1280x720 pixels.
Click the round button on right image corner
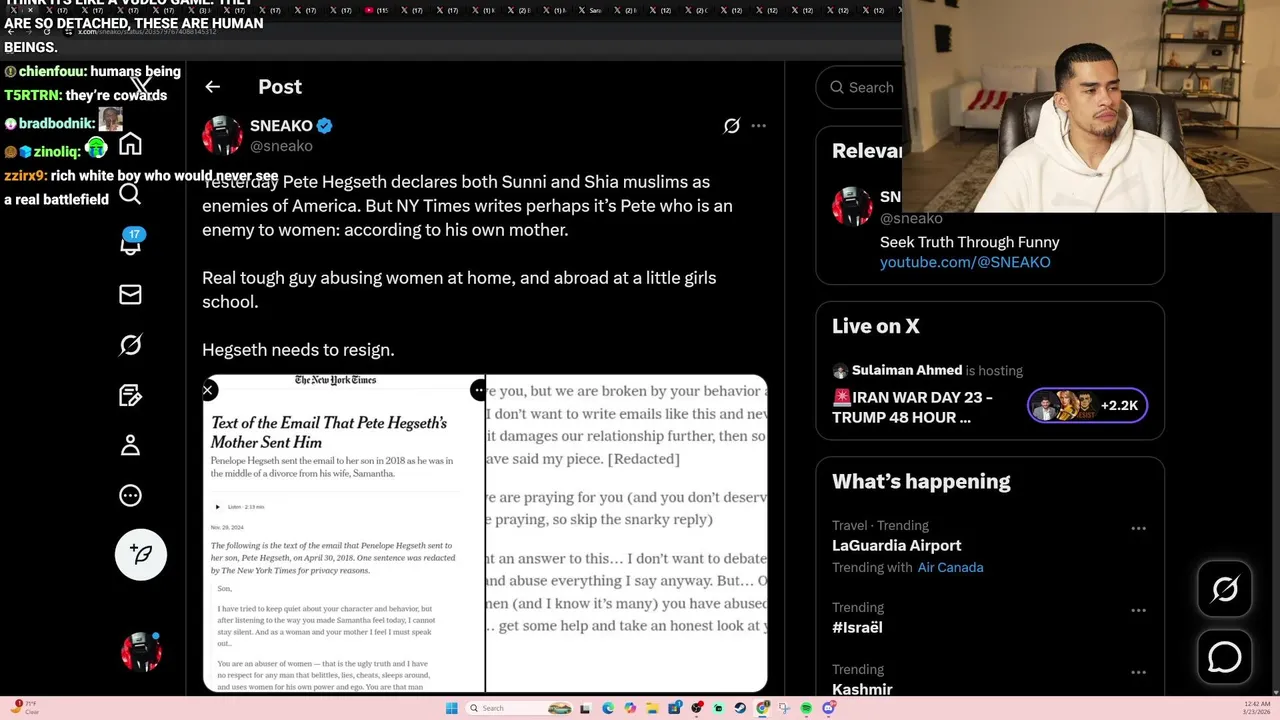(x=478, y=390)
